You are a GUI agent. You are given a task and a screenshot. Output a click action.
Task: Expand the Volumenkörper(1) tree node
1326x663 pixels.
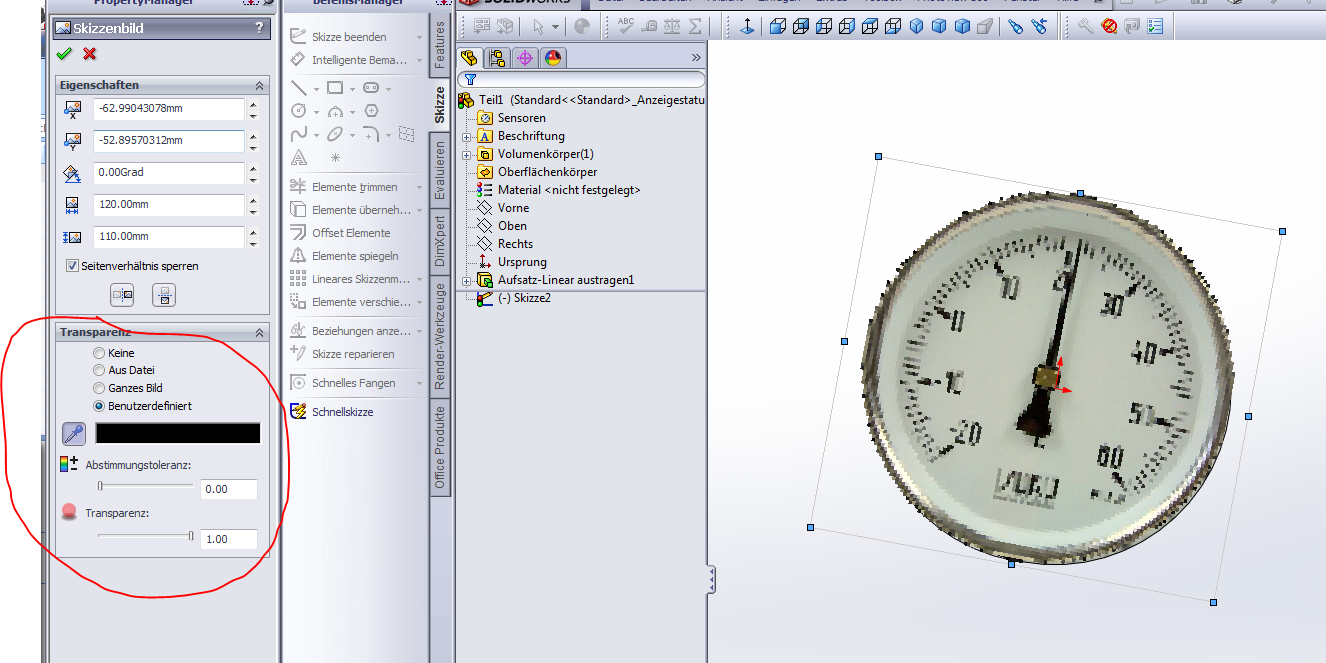466,154
